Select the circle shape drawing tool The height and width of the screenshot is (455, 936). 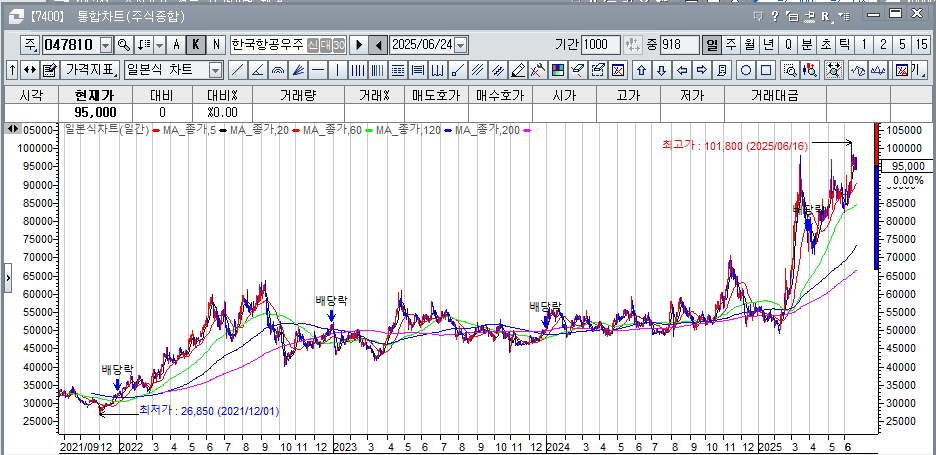click(x=745, y=70)
